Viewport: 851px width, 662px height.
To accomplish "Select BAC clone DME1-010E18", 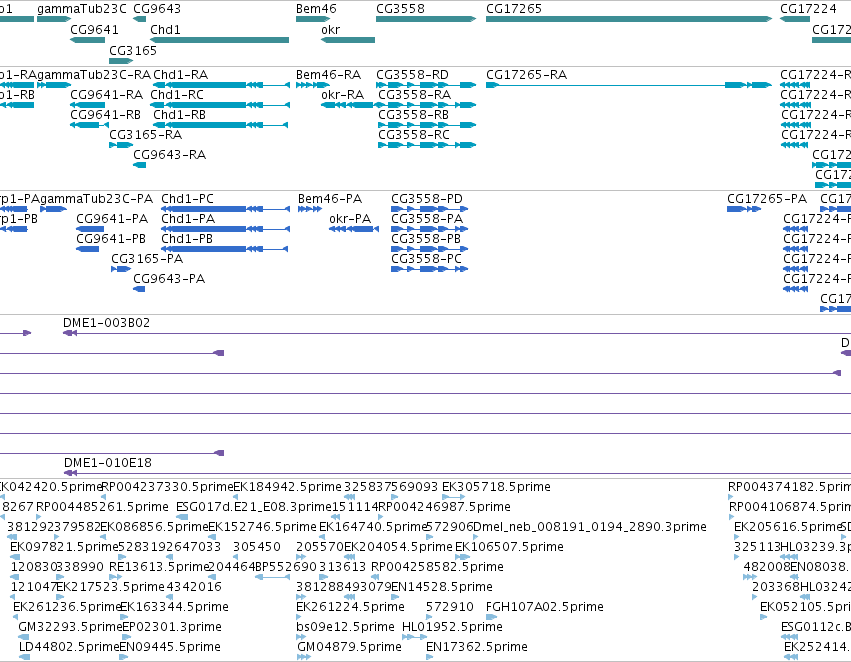I will (457, 473).
